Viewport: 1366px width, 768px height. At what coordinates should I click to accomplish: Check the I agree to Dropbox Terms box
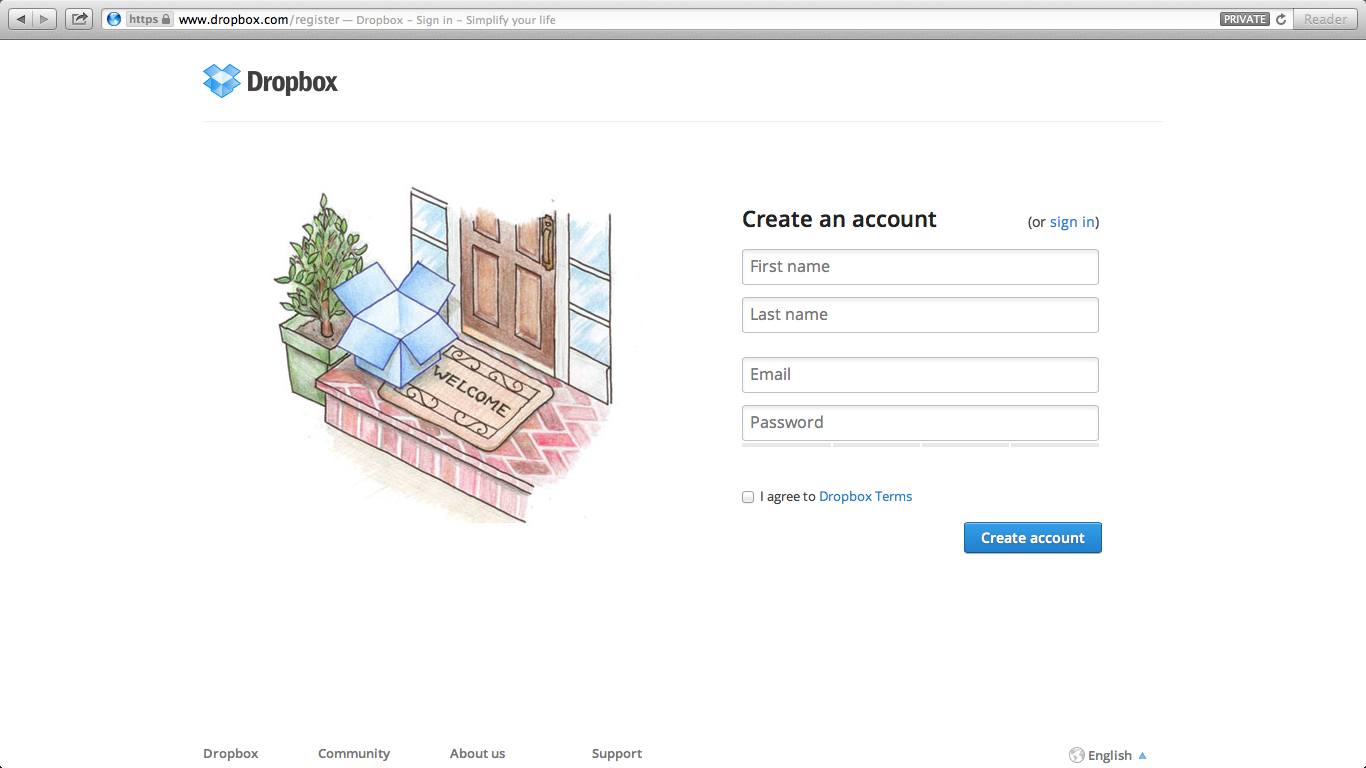(748, 497)
